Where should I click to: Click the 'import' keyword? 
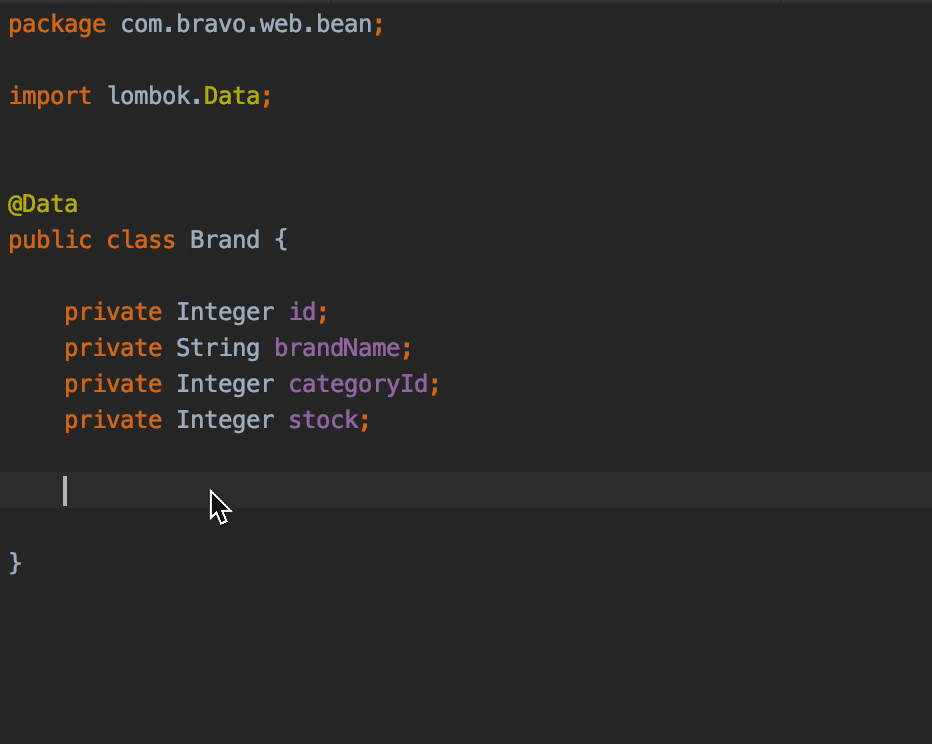(51, 96)
